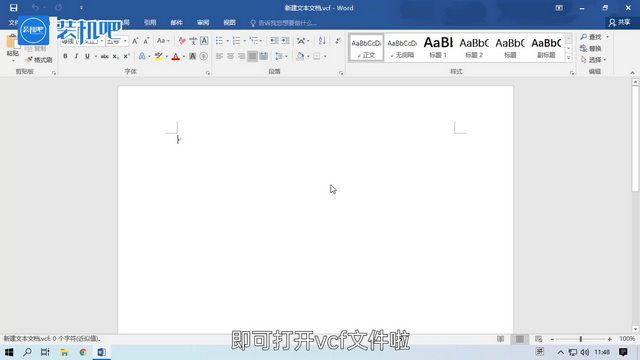Undo the last action
640x360 pixels.
[x=36, y=8]
